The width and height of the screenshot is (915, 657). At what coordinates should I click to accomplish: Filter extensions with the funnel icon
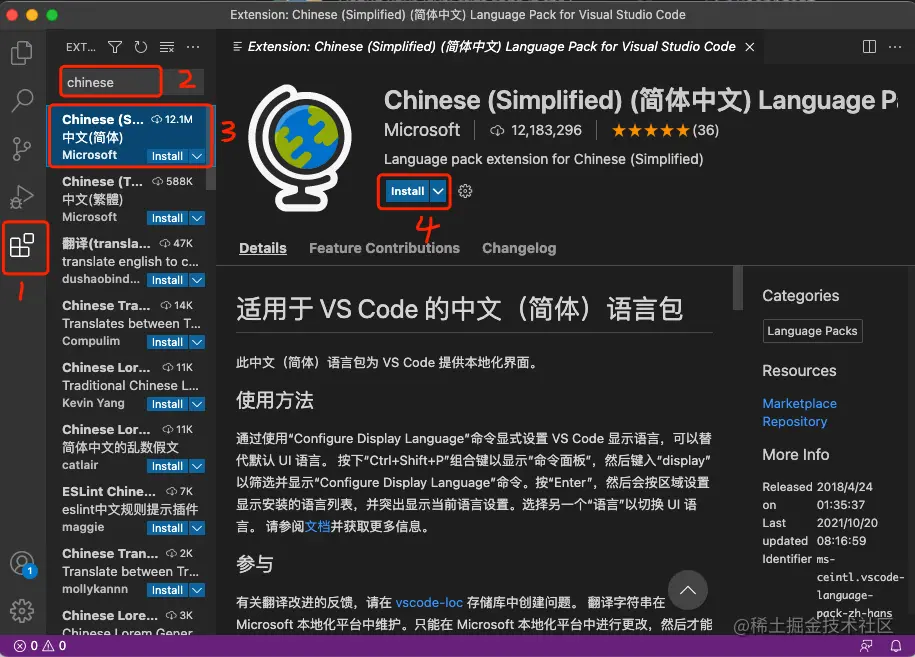(x=115, y=47)
